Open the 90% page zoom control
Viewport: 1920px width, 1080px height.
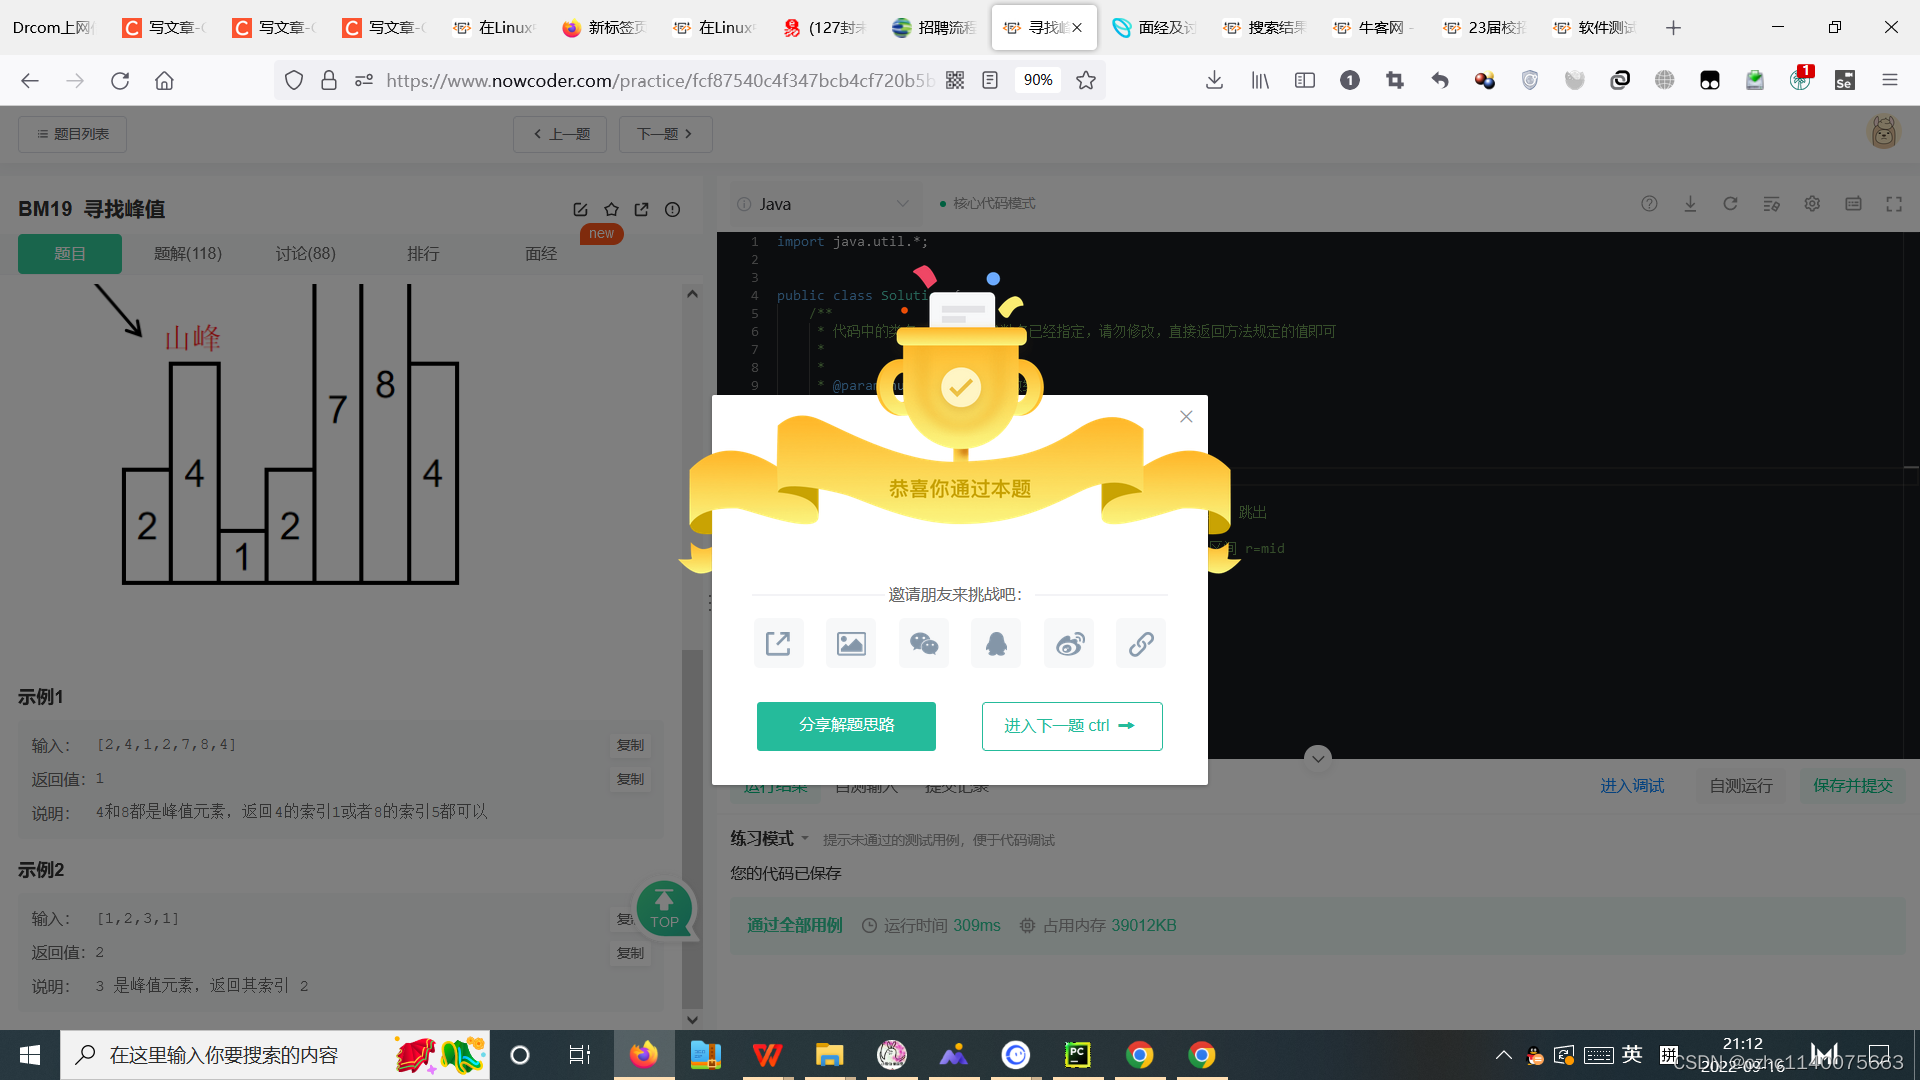tap(1038, 80)
